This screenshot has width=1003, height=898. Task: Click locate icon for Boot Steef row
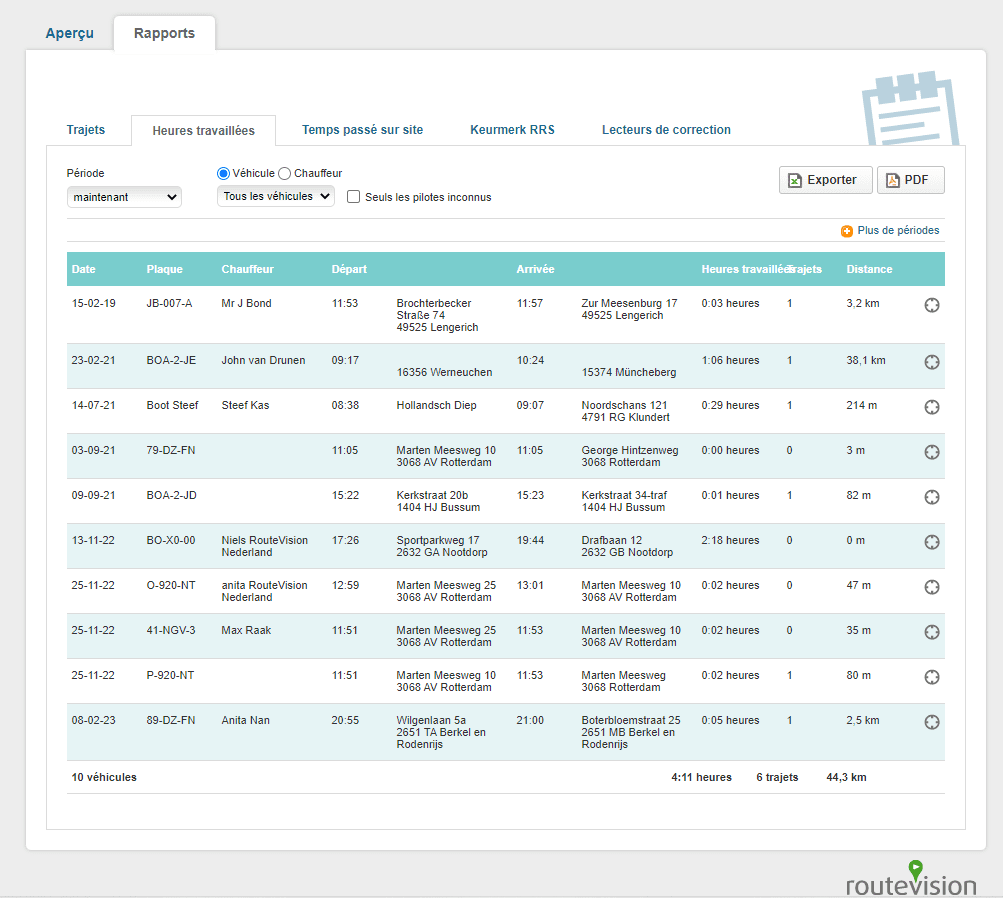click(x=931, y=407)
